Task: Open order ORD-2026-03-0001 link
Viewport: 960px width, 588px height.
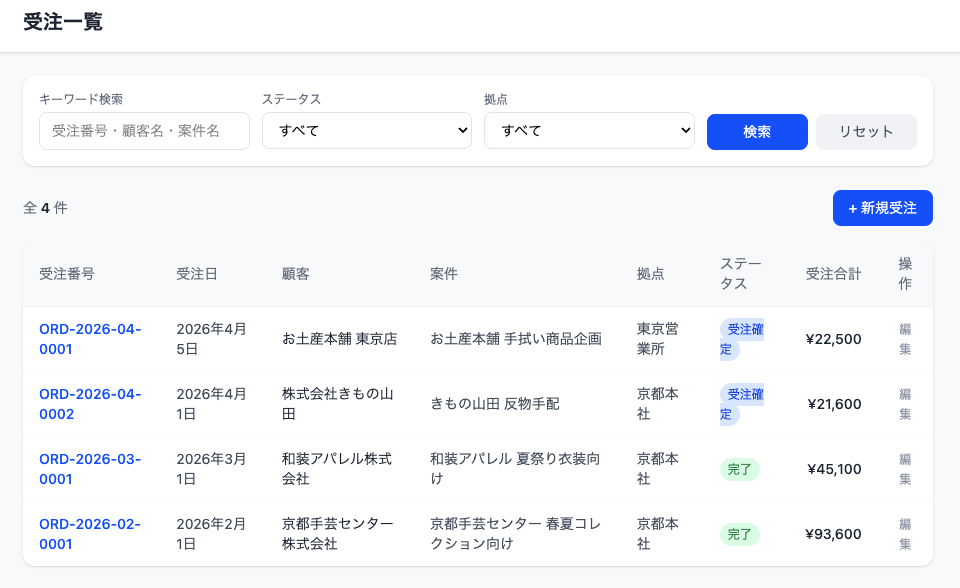Action: click(x=90, y=469)
